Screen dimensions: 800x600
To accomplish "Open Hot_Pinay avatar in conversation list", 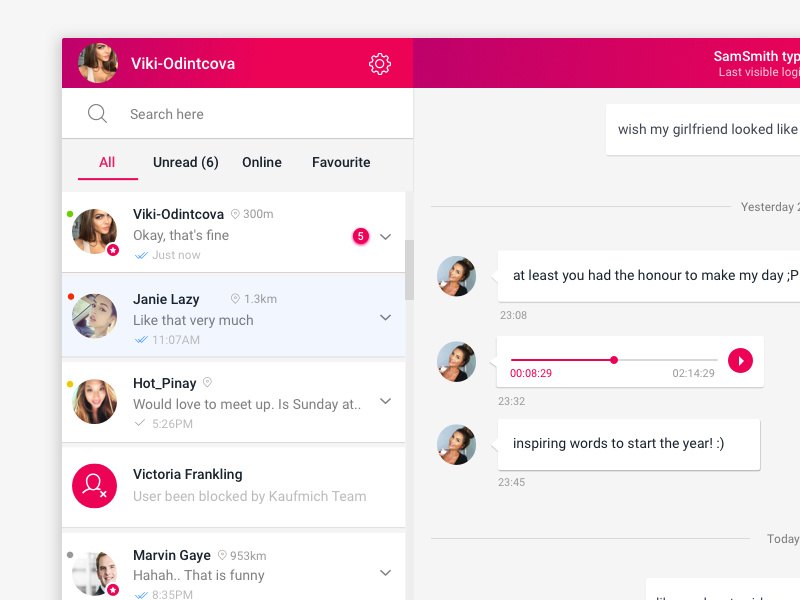I will (x=94, y=401).
